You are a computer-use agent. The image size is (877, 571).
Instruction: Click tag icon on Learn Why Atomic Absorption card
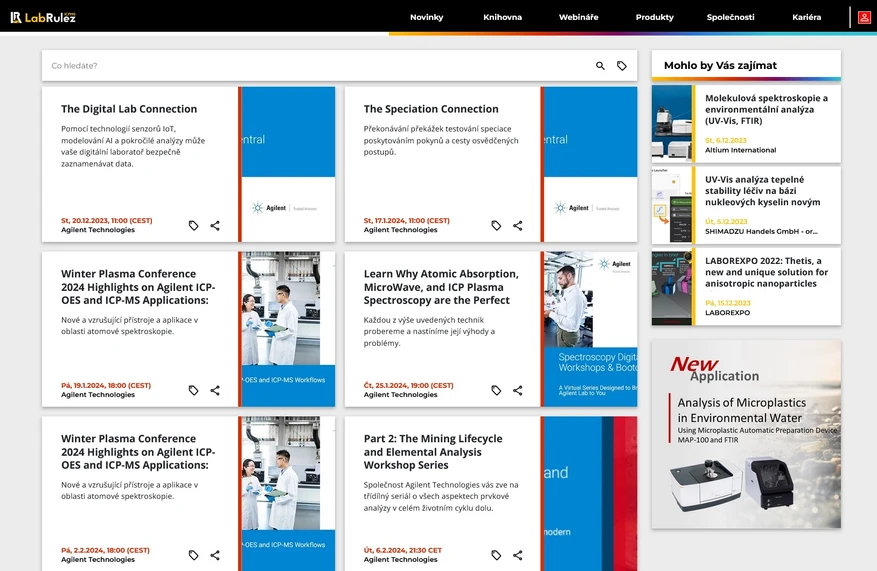(x=496, y=390)
